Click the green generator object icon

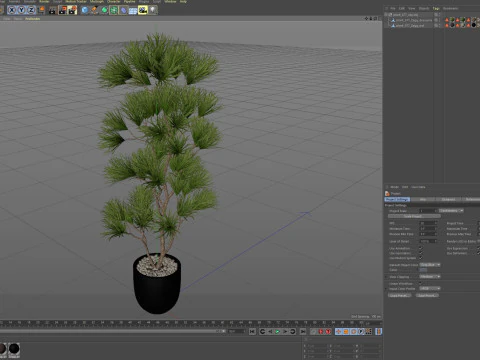click(x=104, y=10)
